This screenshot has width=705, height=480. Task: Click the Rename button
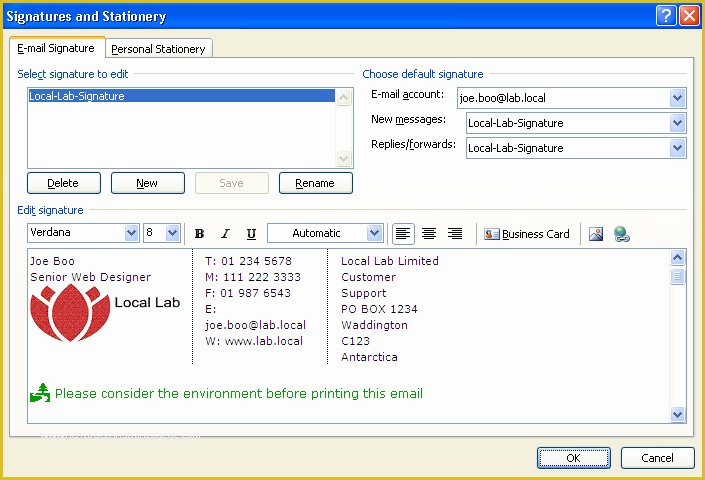click(316, 183)
